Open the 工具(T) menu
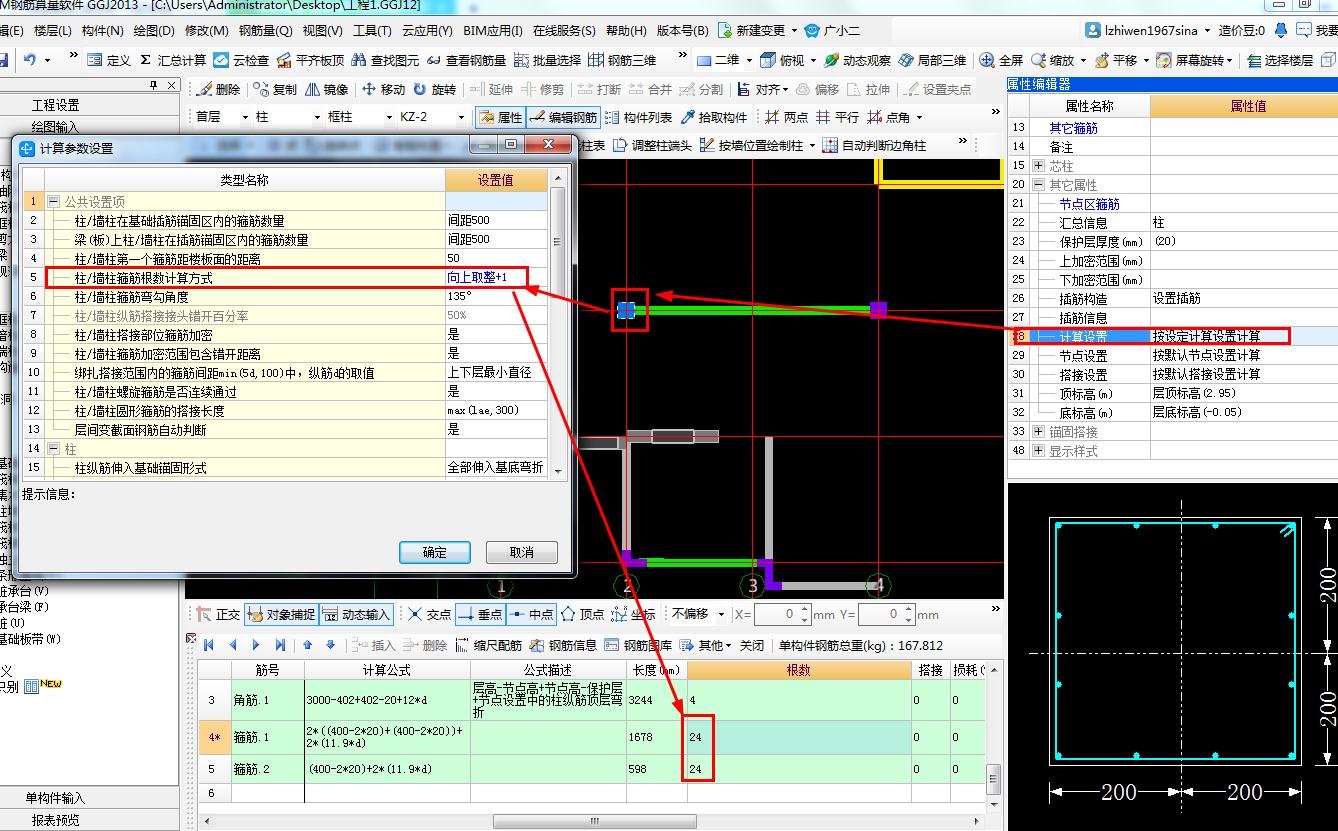The image size is (1338, 831). pyautogui.click(x=373, y=31)
